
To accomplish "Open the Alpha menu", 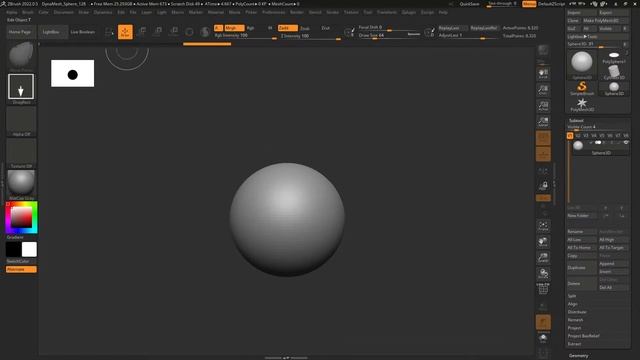I will click(12, 12).
